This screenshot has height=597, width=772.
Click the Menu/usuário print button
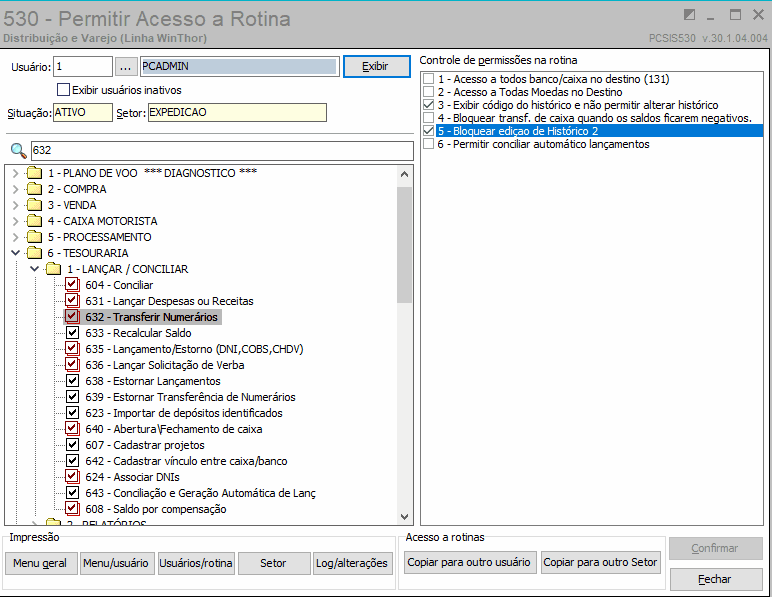coord(117,563)
